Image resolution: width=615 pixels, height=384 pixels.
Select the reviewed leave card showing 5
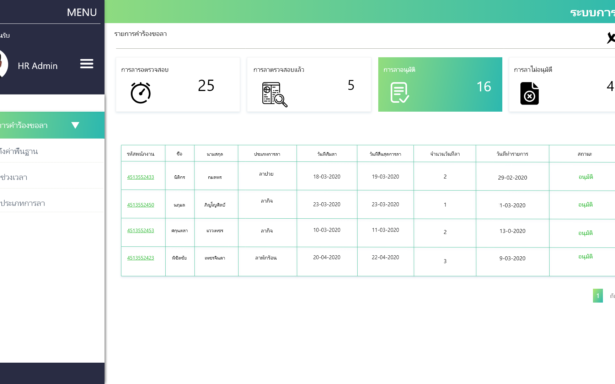click(309, 85)
